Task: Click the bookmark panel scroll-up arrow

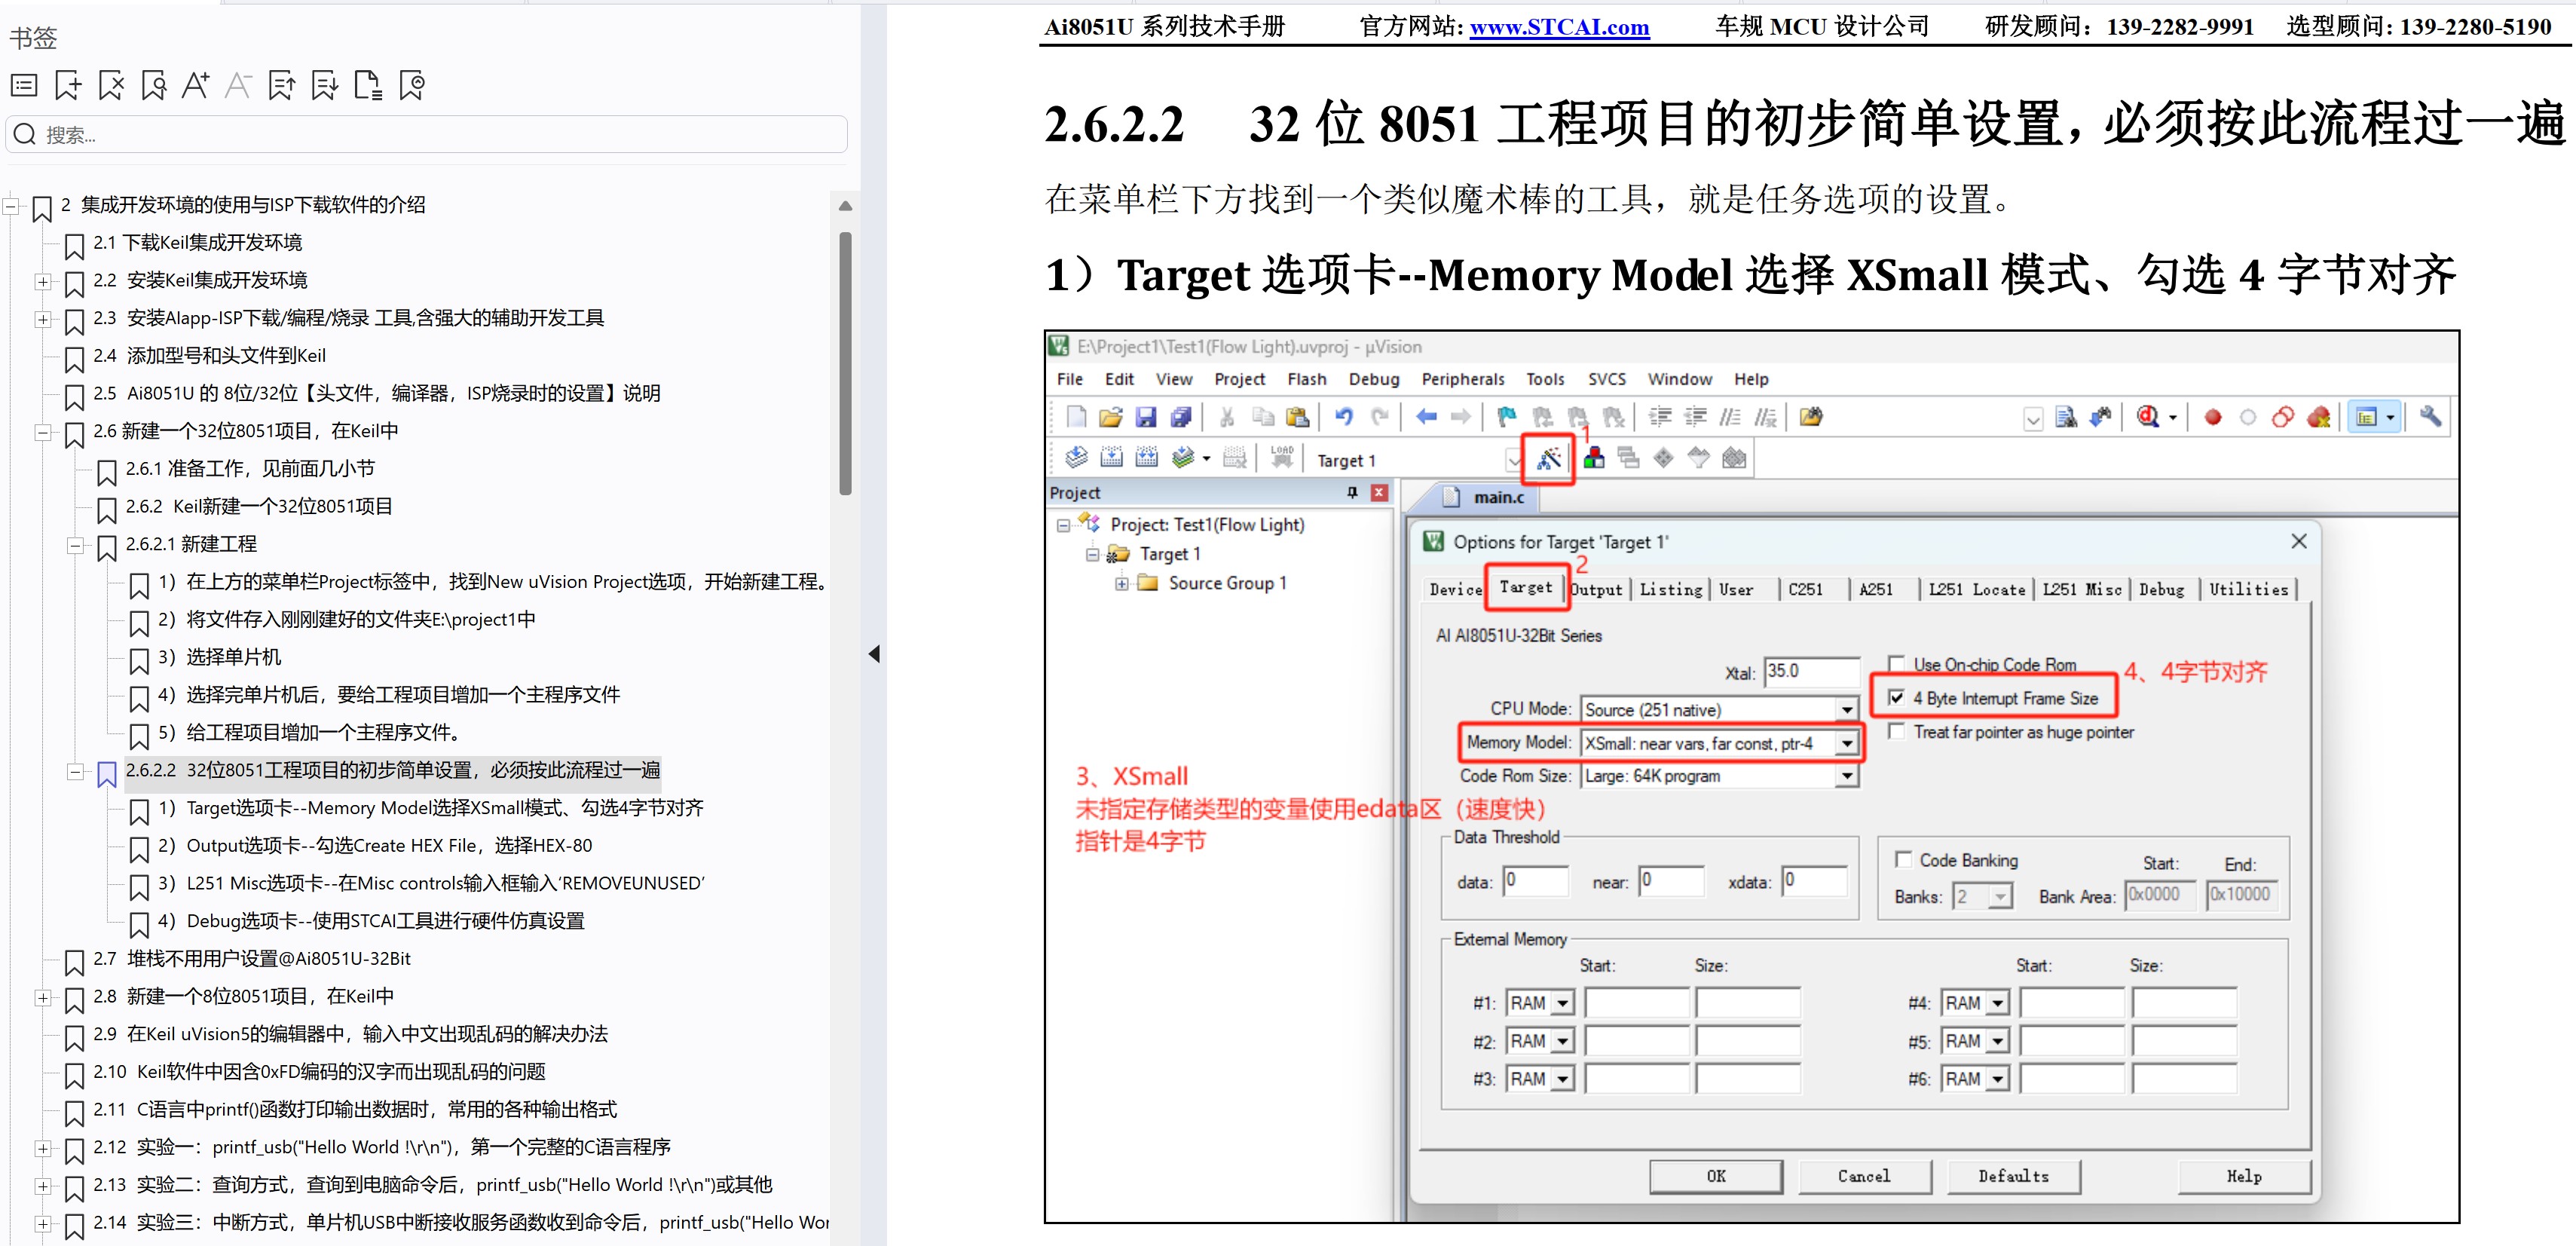Action: coord(845,206)
